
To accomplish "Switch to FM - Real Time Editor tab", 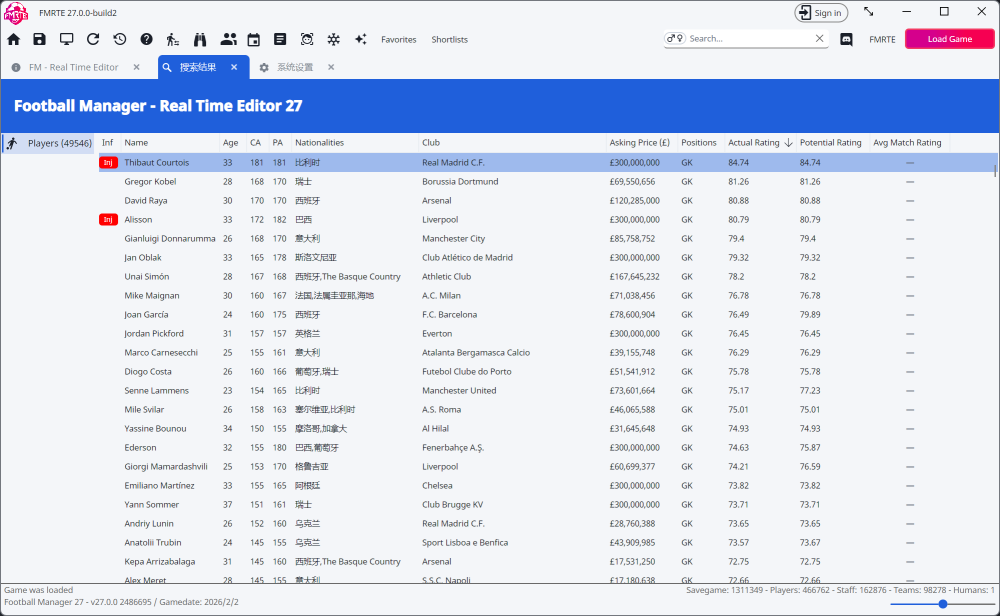I will pos(74,67).
